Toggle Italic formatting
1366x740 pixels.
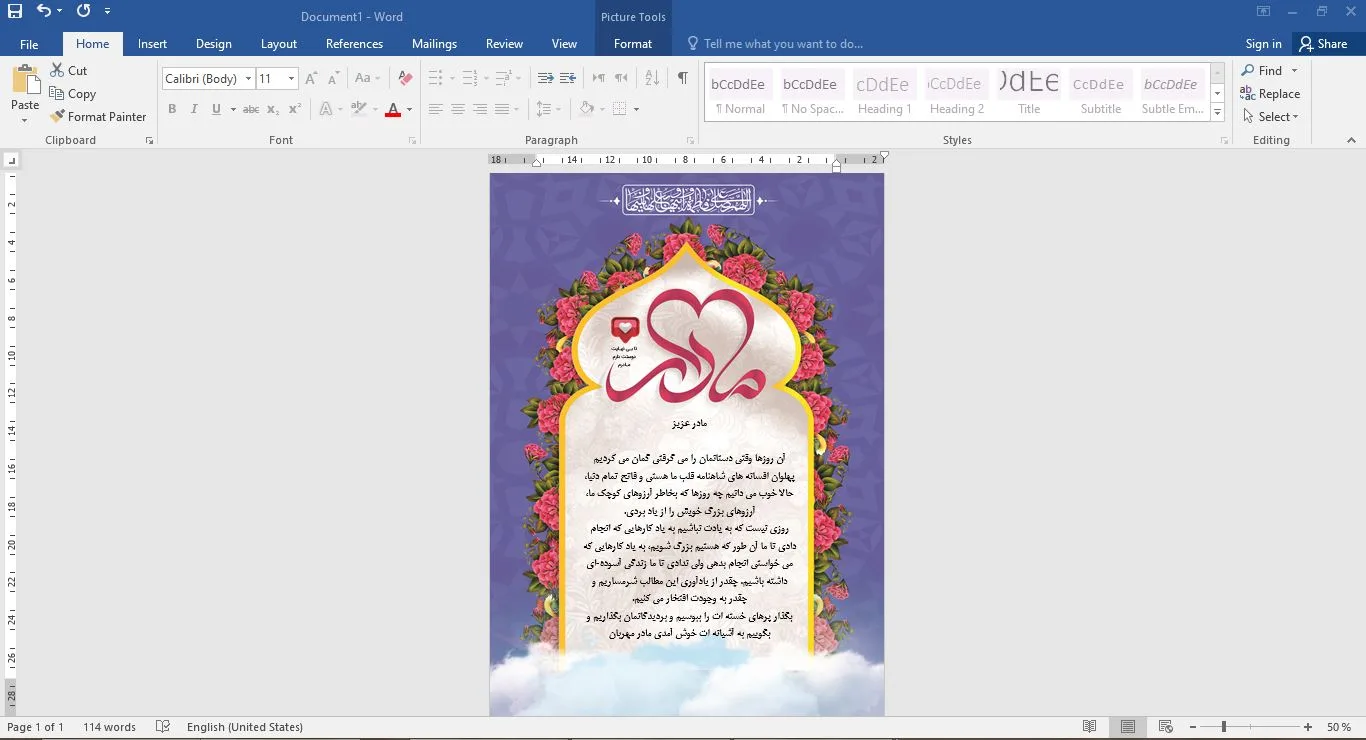pos(194,109)
